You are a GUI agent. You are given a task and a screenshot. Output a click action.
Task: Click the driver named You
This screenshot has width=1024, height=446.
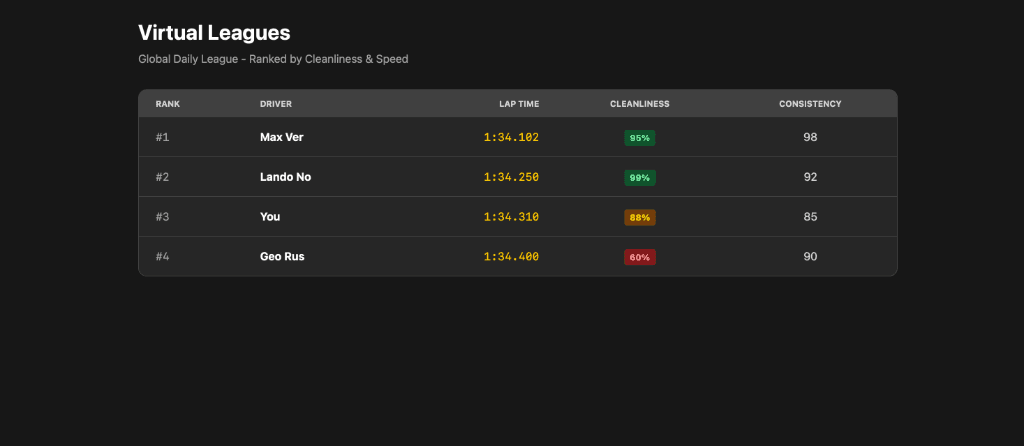[x=270, y=217]
